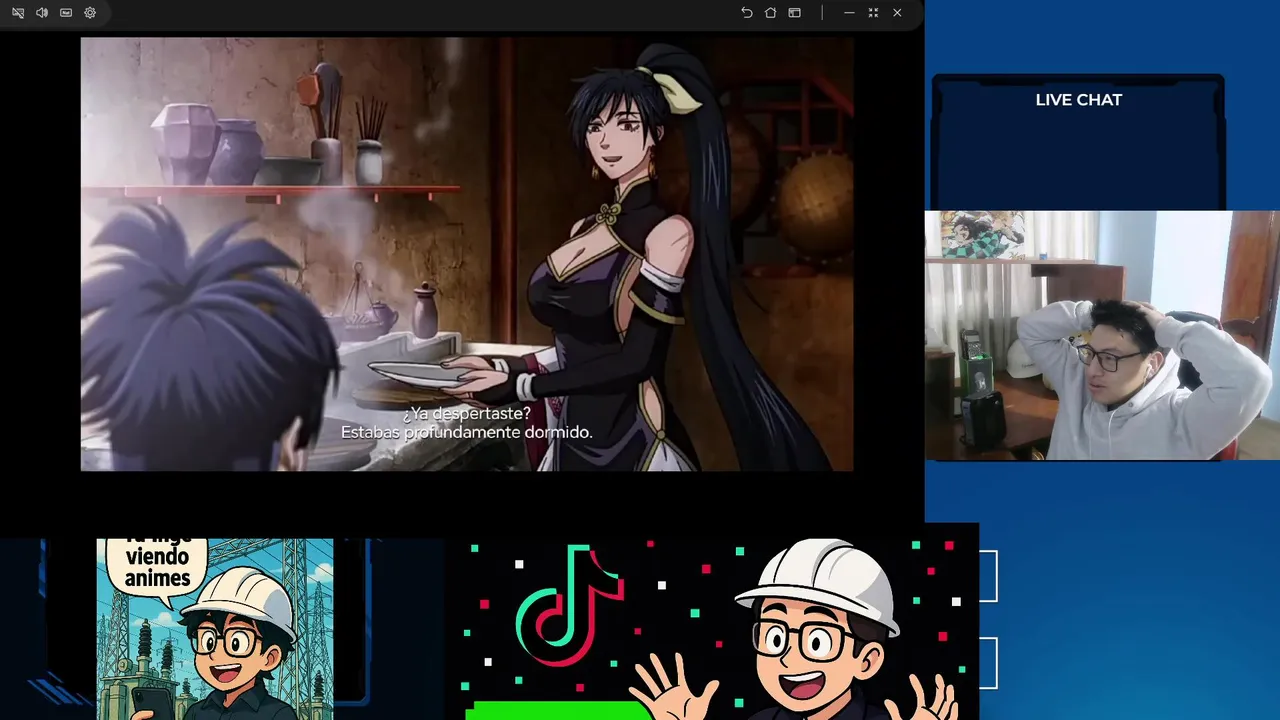Toggle fullscreen with the four-arrows icon

(873, 13)
